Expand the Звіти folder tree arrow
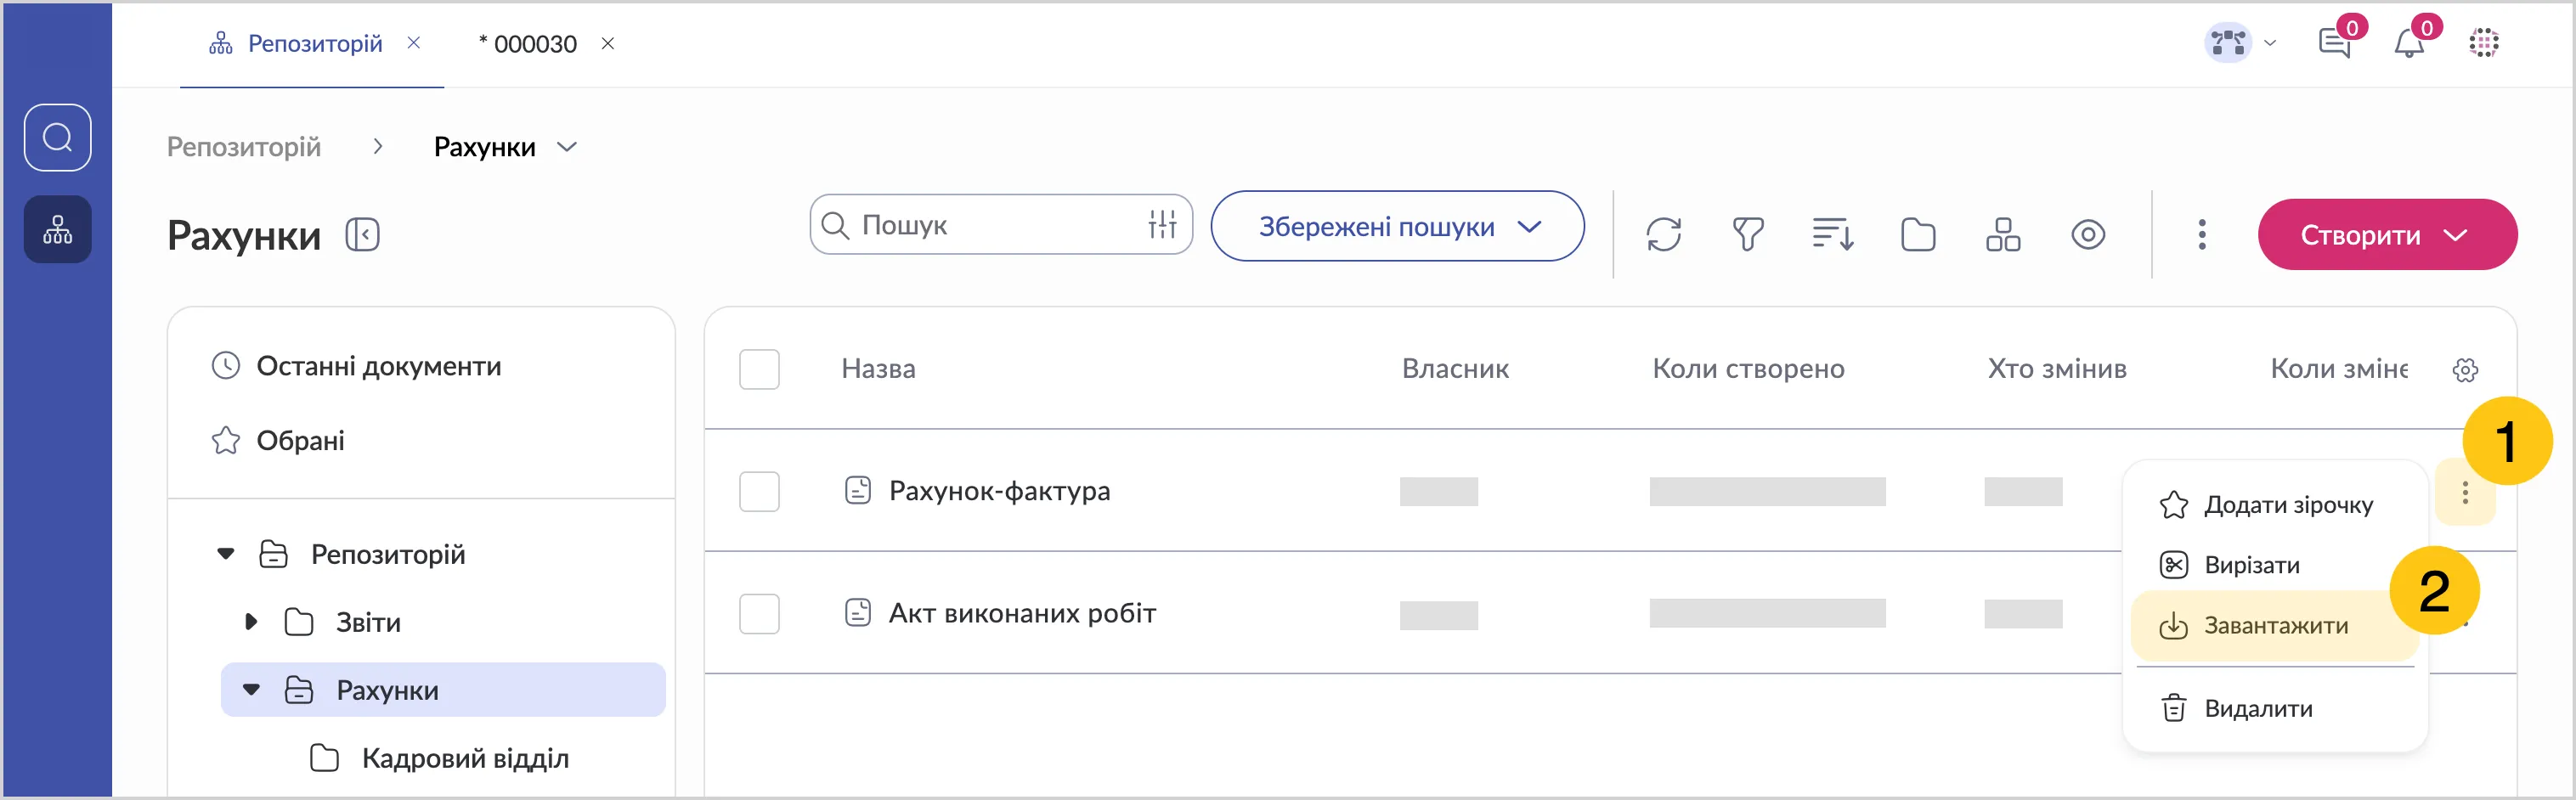 251,622
